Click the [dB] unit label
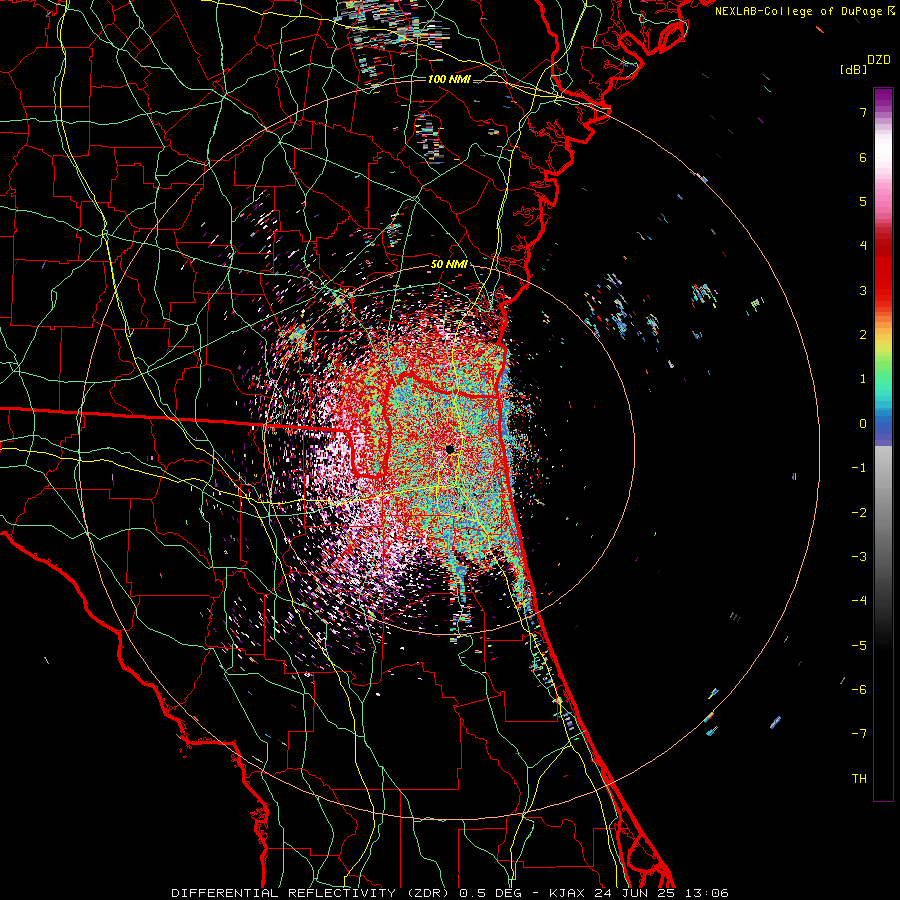 pos(853,69)
